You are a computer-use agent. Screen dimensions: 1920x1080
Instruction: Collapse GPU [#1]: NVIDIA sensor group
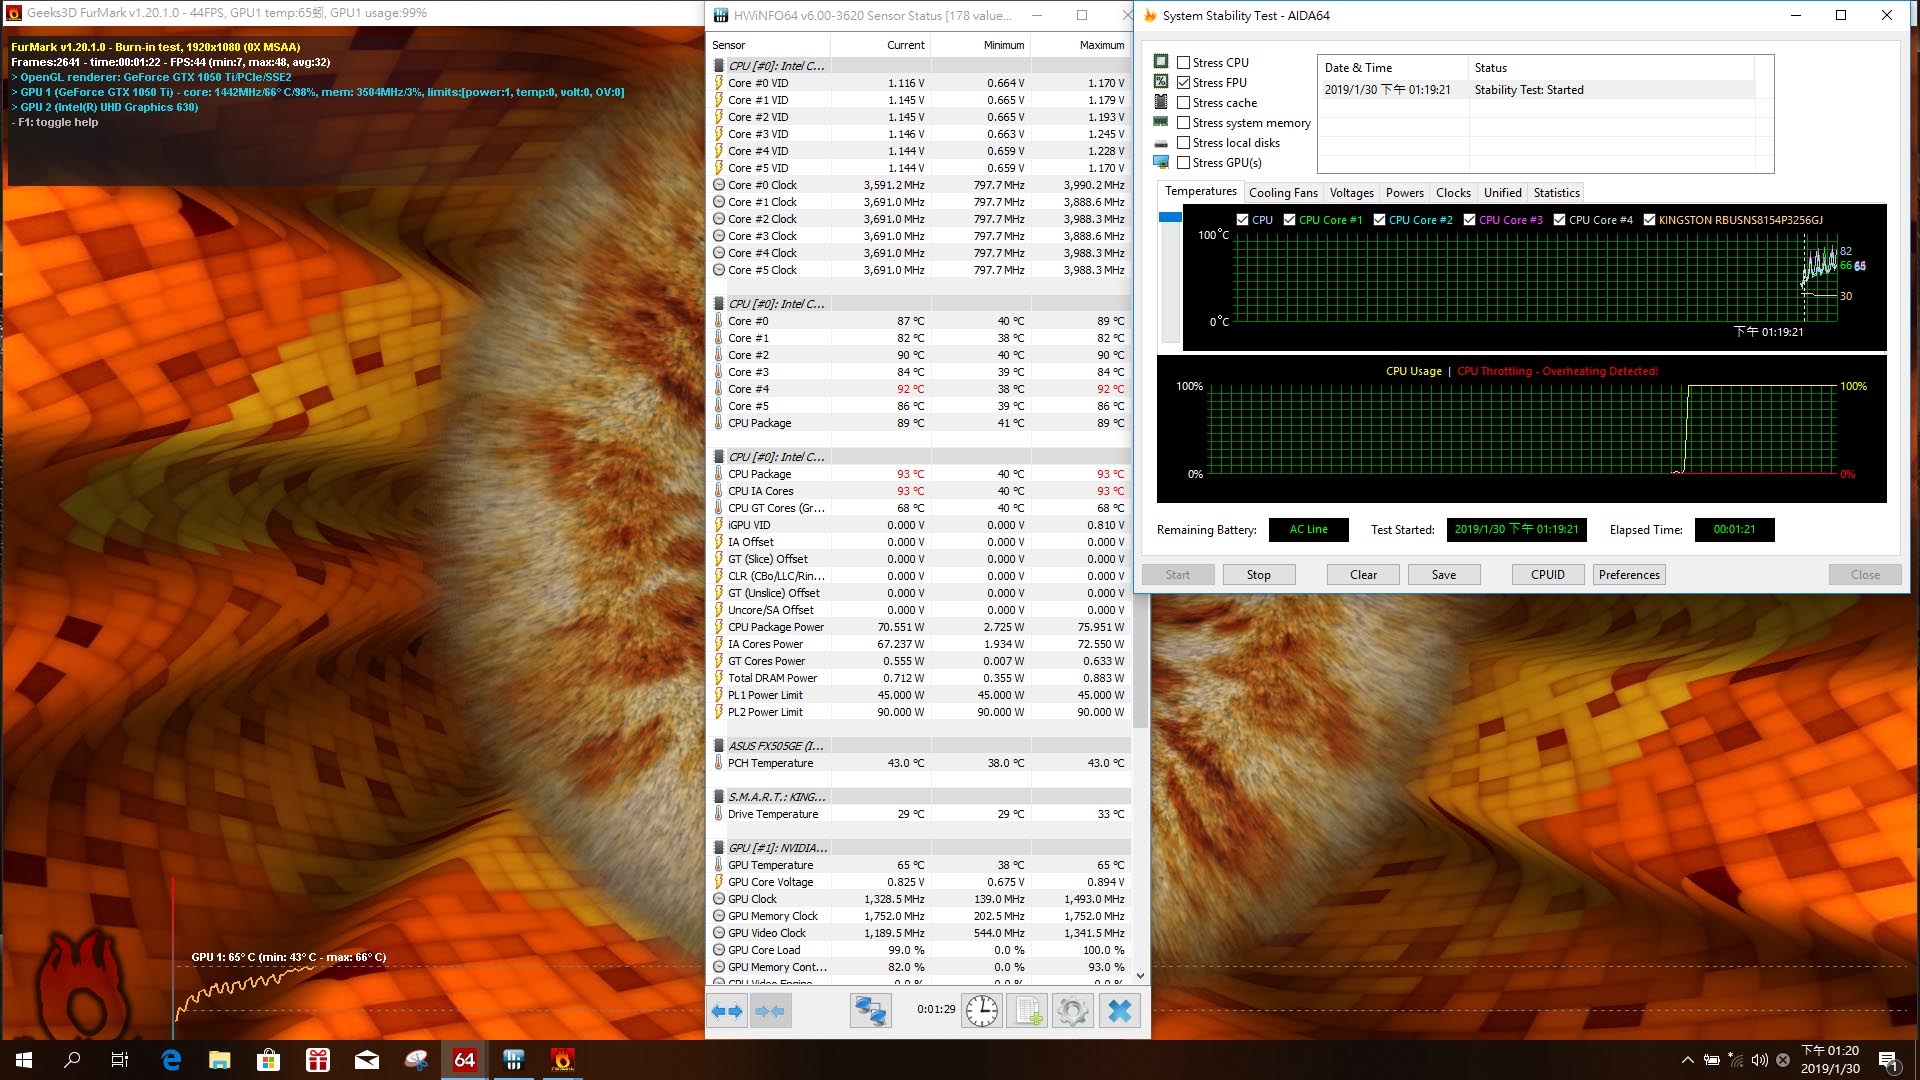[719, 848]
